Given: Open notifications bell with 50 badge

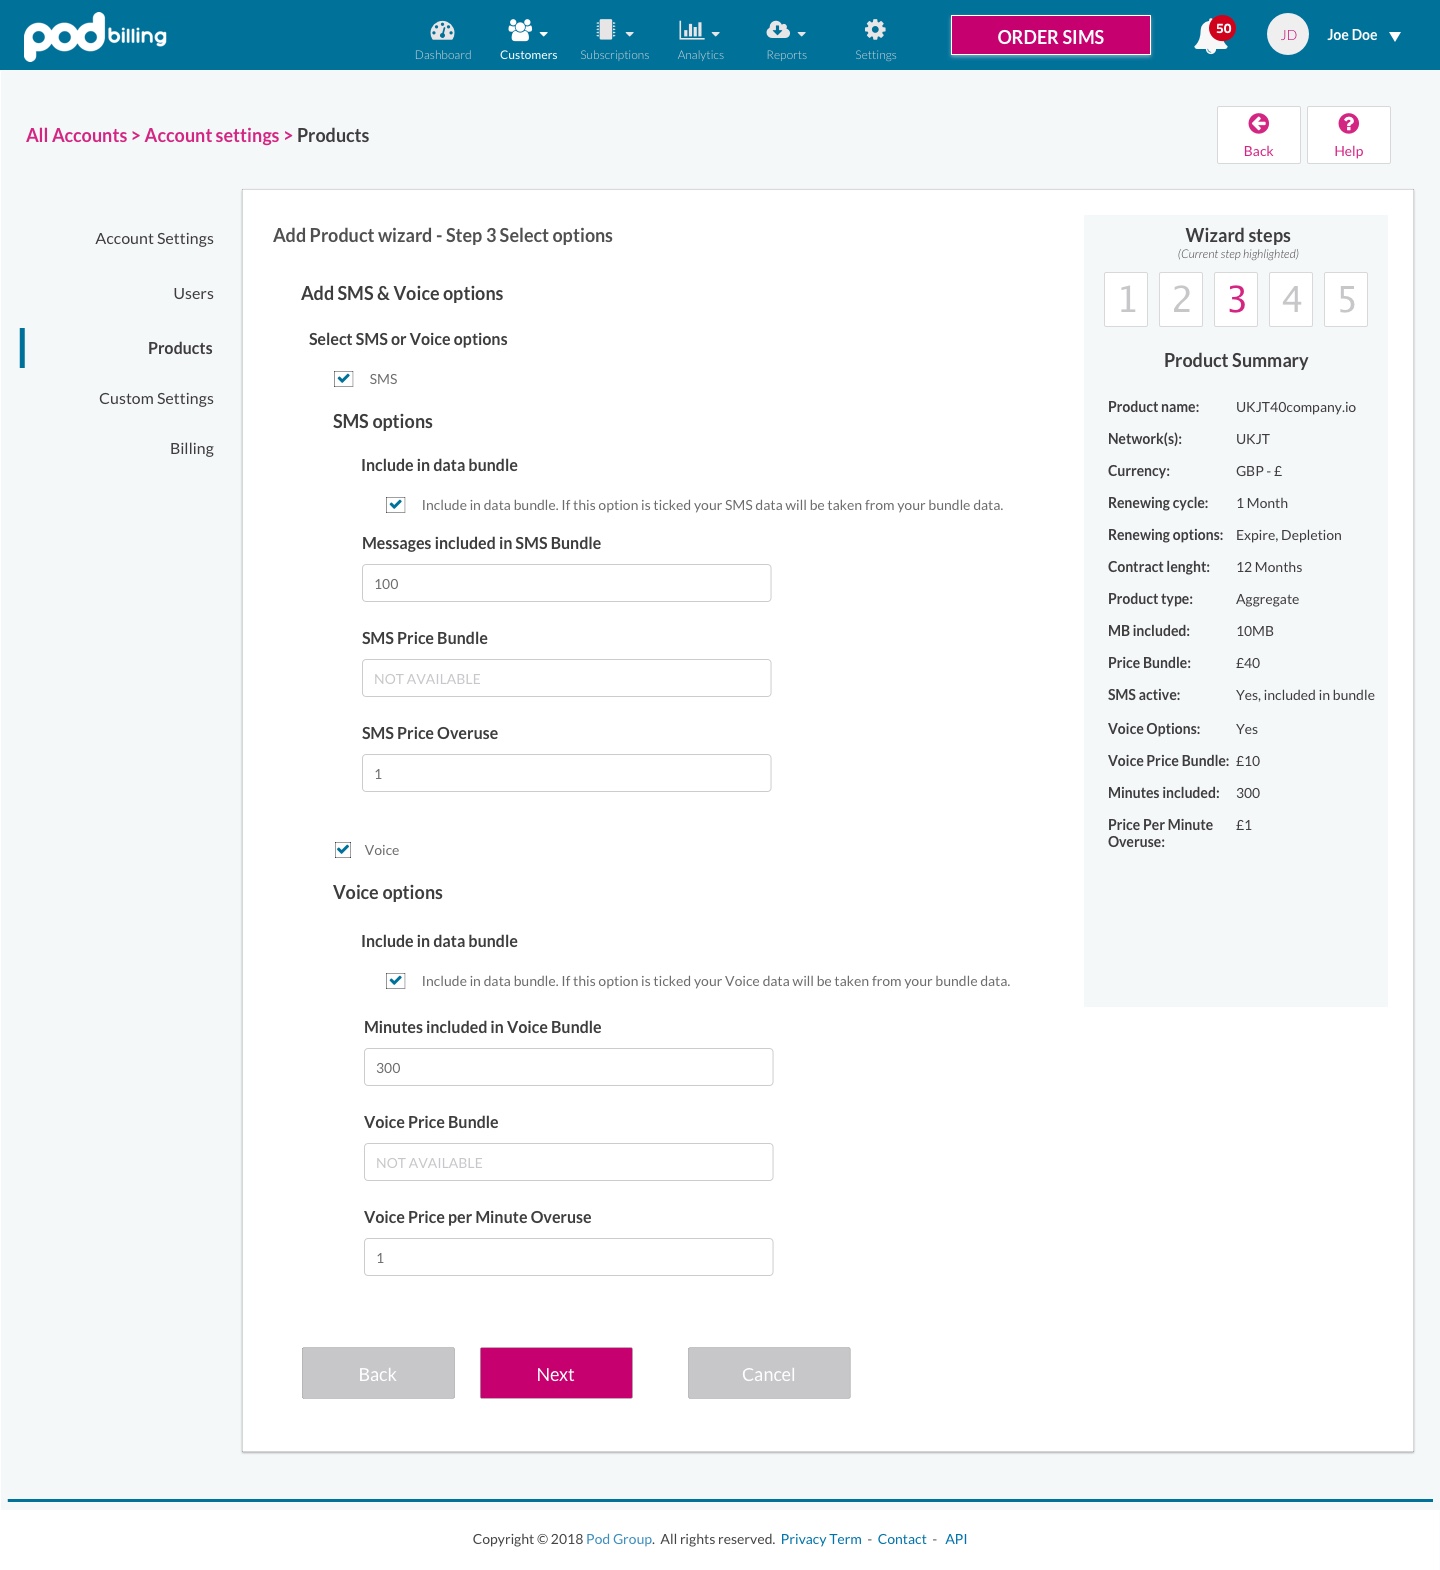Looking at the screenshot, I should point(1210,37).
